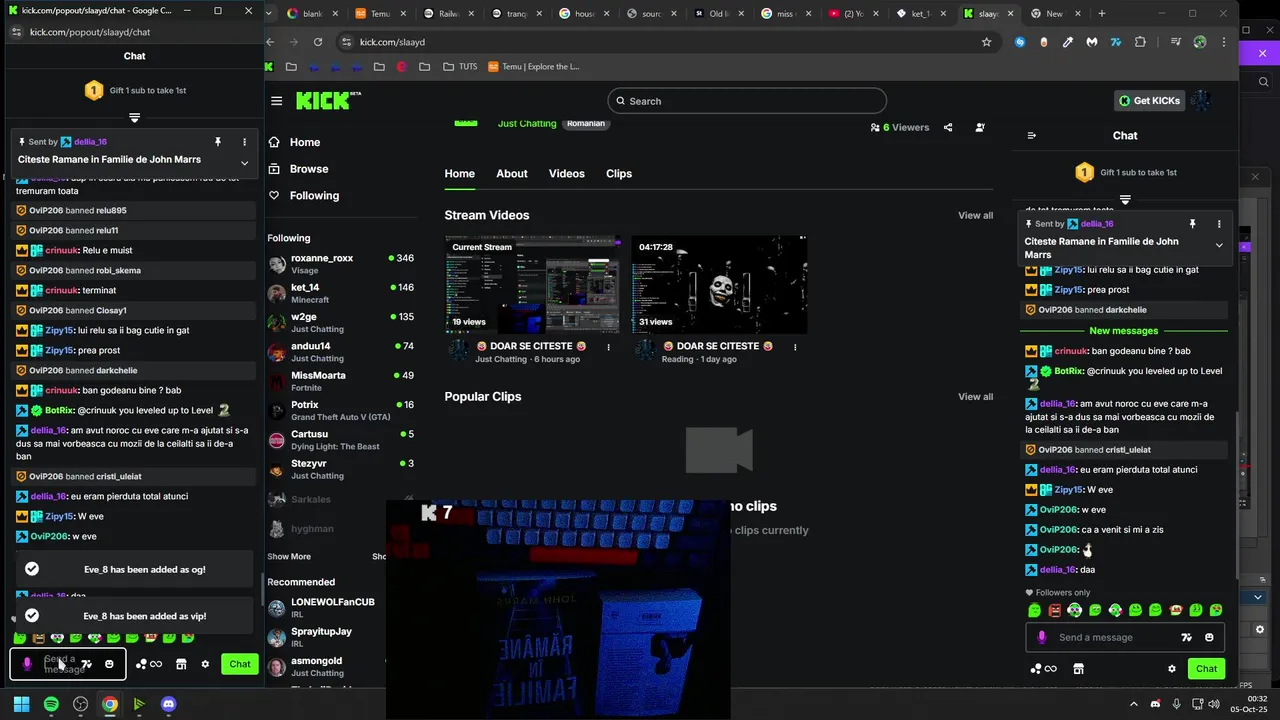This screenshot has width=1280, height=720.
Task: Click View all beside Popular Clips
Action: [976, 397]
